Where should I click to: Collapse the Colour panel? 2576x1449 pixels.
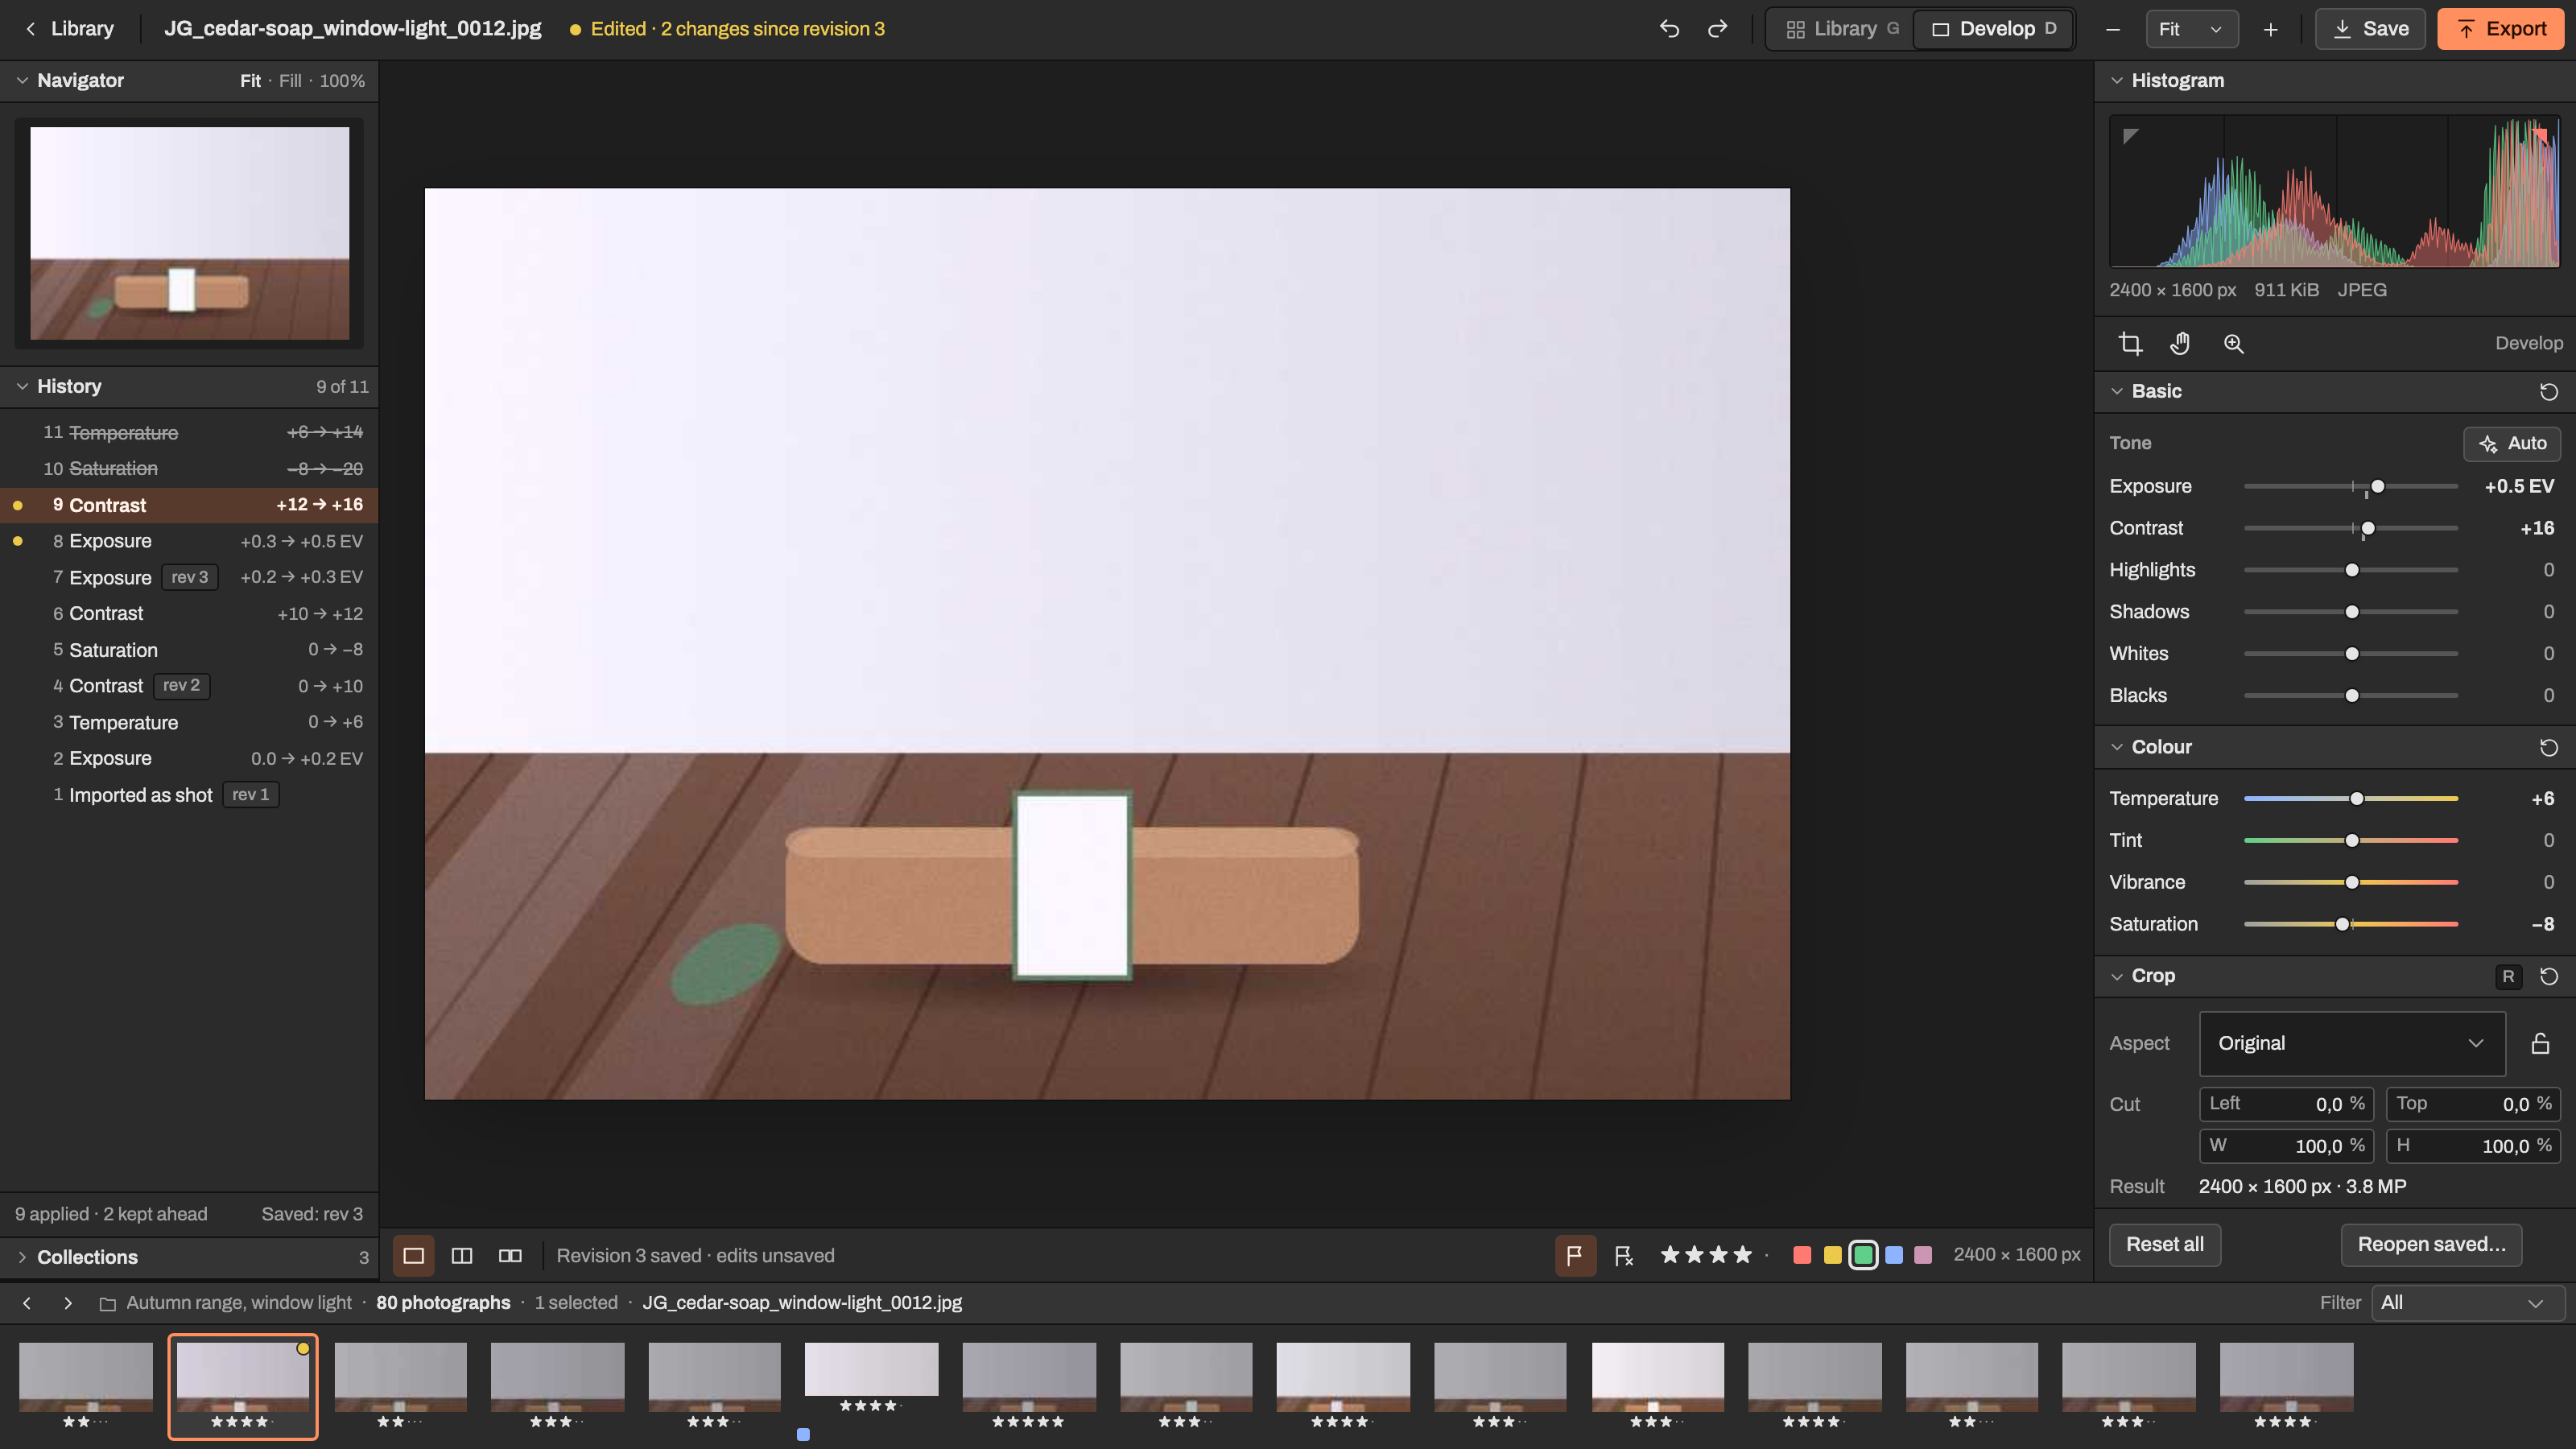[2116, 747]
